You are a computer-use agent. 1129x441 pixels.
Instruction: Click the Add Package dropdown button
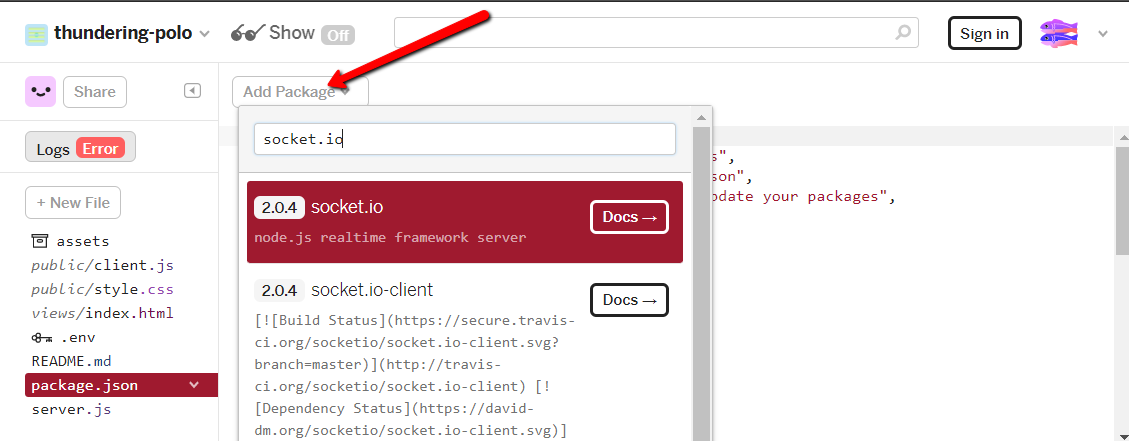300,92
